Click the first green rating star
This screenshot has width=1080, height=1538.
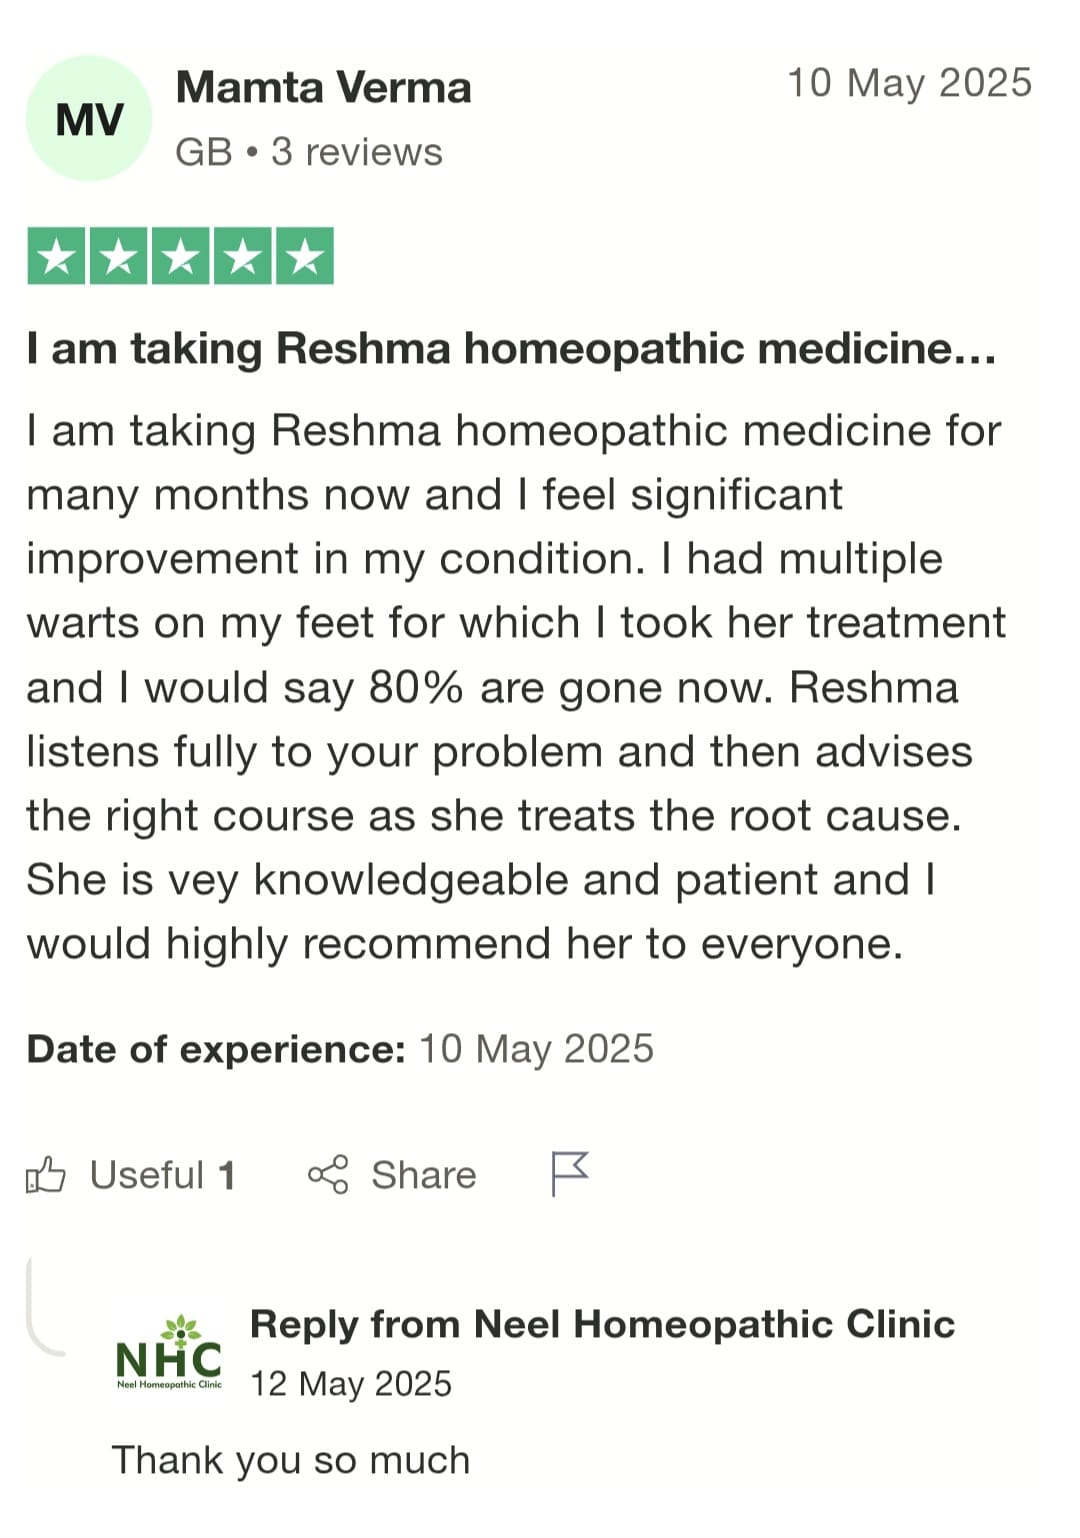(57, 257)
